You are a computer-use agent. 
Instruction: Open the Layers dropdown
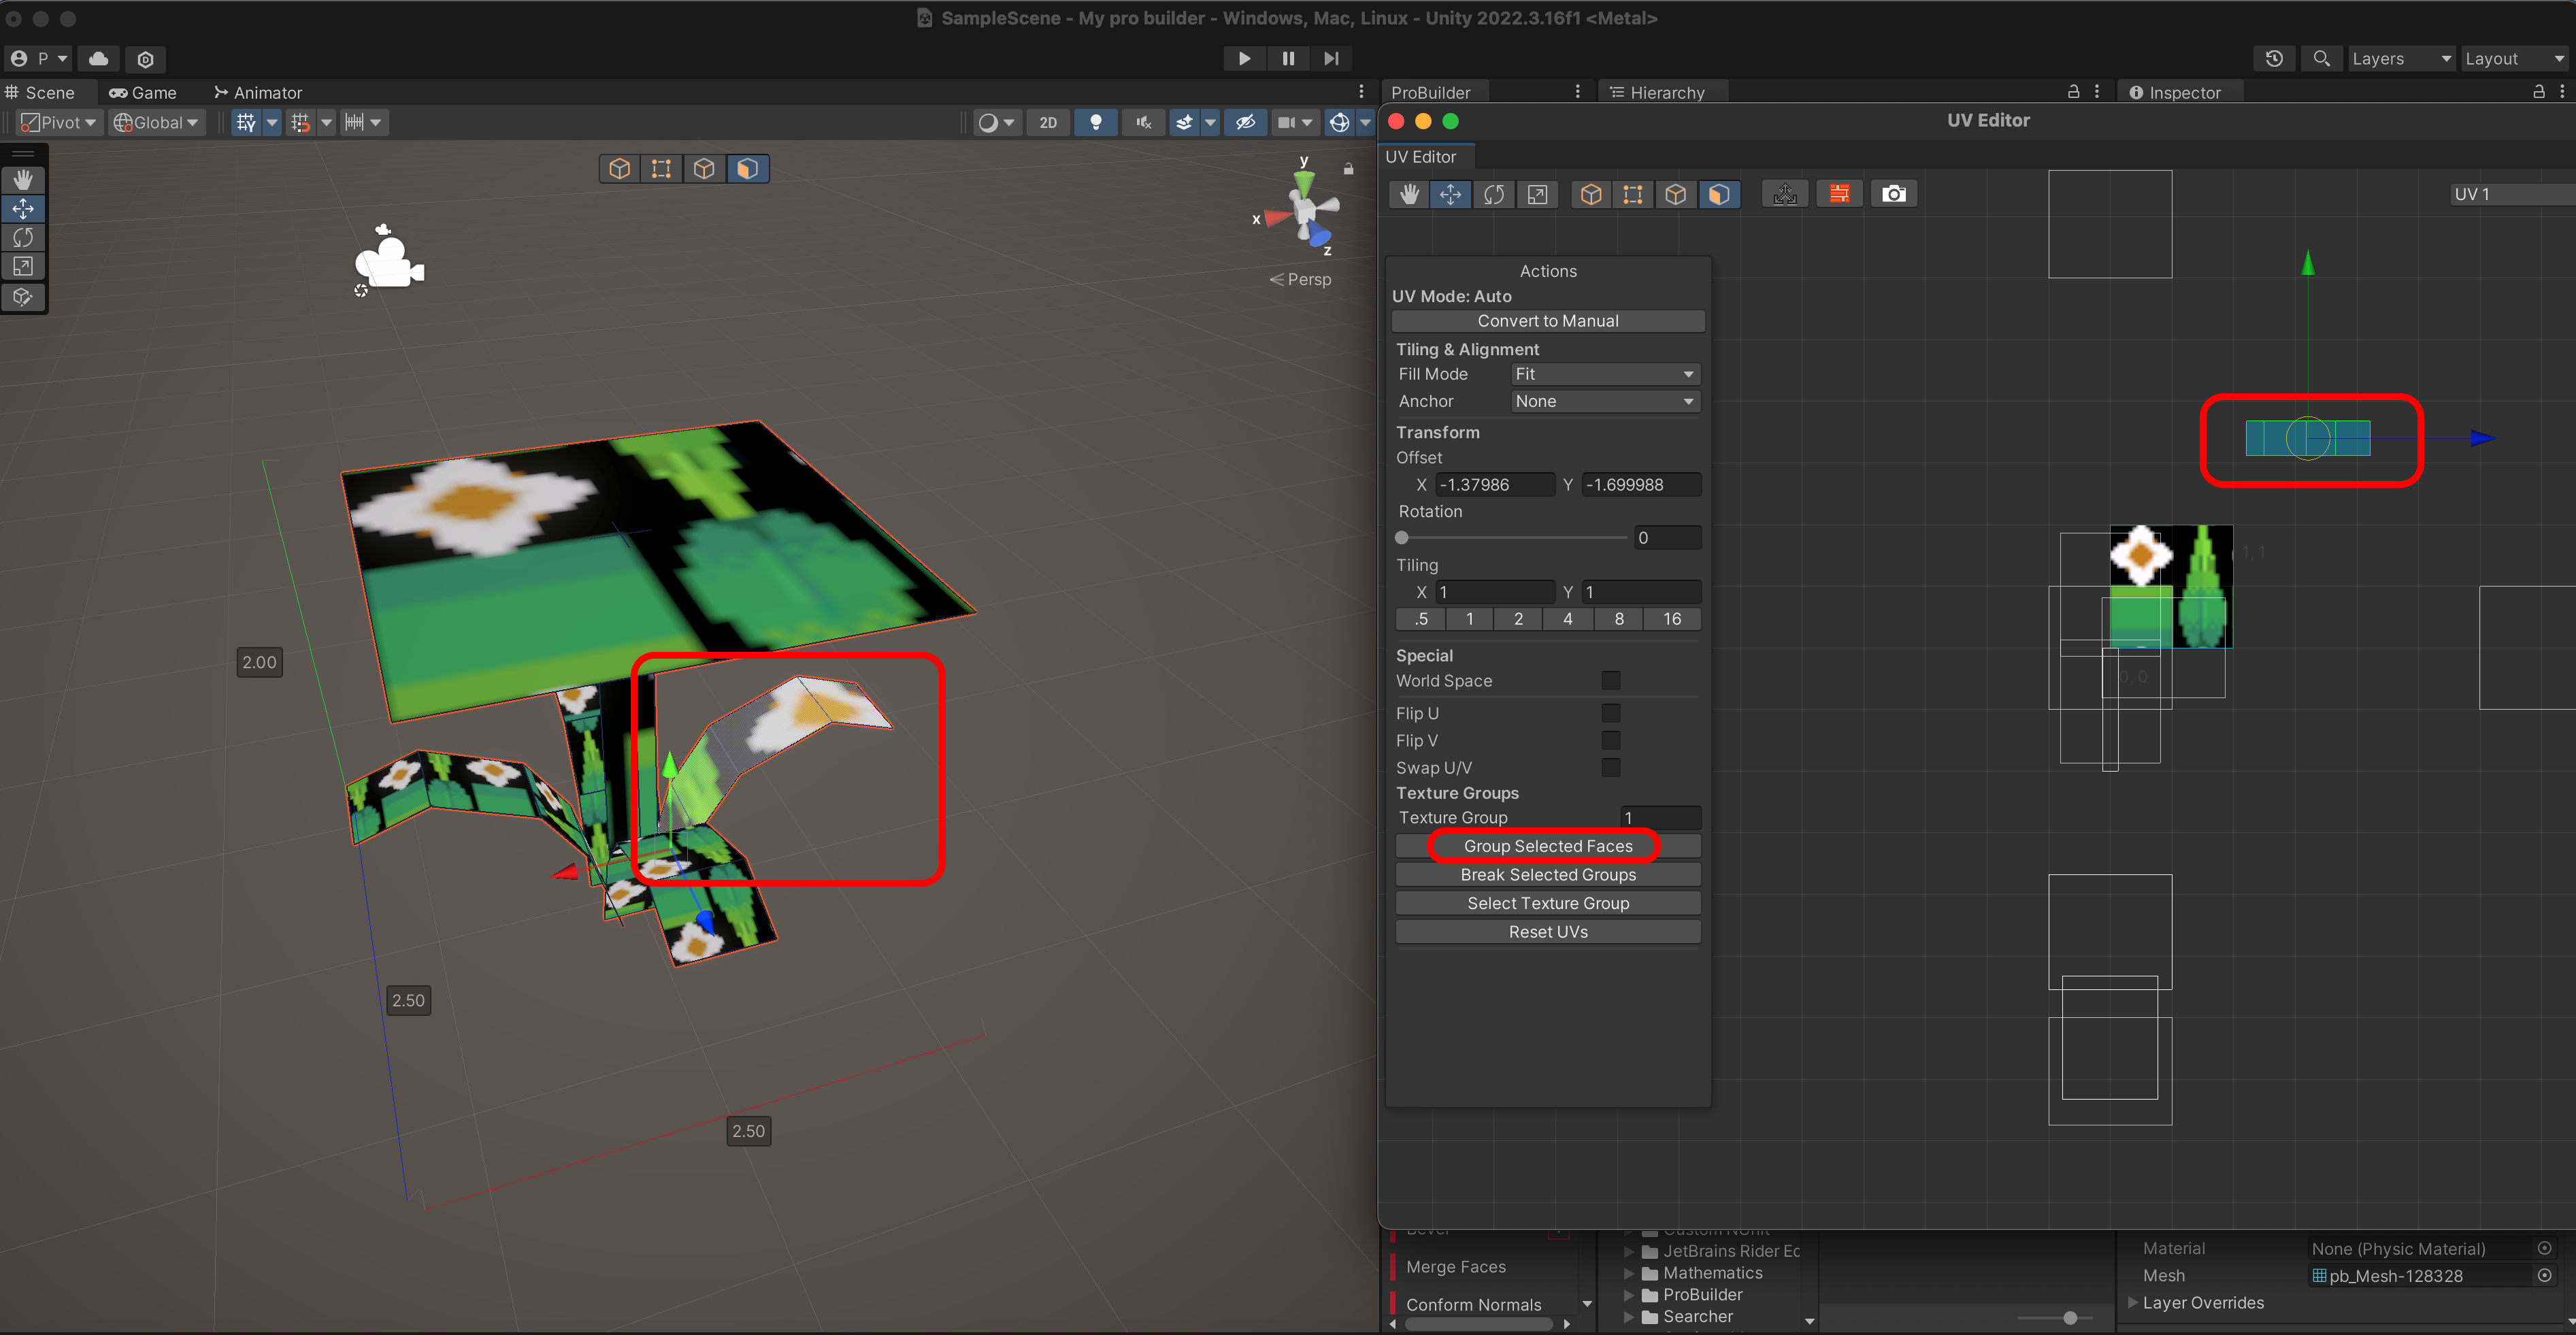pos(2400,58)
